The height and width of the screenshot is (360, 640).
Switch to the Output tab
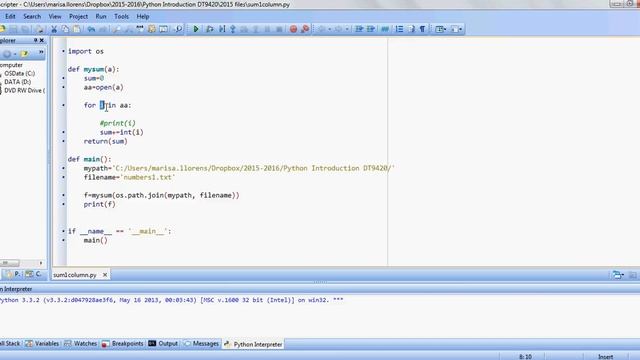coord(163,344)
